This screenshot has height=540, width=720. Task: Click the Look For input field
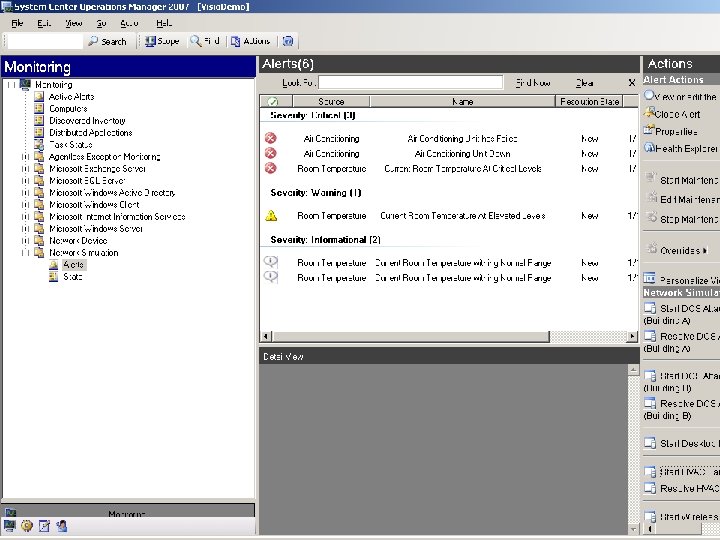pyautogui.click(x=411, y=83)
